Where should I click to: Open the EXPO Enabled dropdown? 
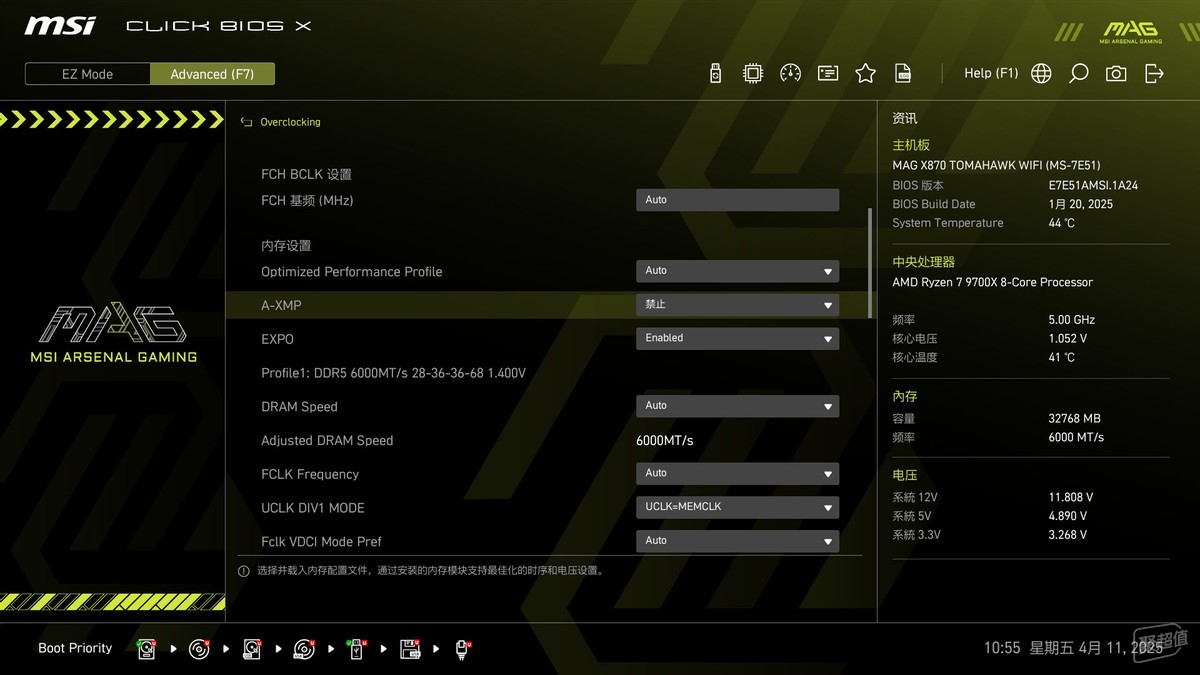point(737,338)
